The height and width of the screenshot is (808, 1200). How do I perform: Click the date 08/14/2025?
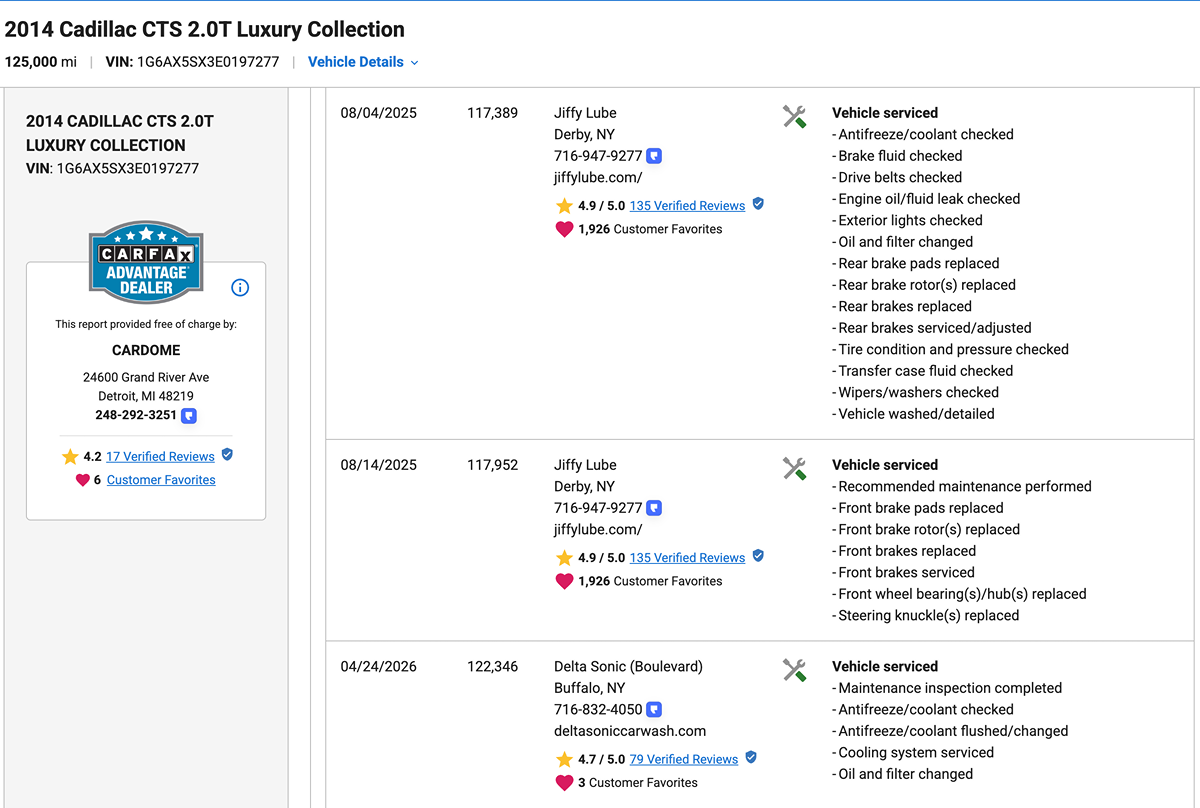tap(378, 465)
